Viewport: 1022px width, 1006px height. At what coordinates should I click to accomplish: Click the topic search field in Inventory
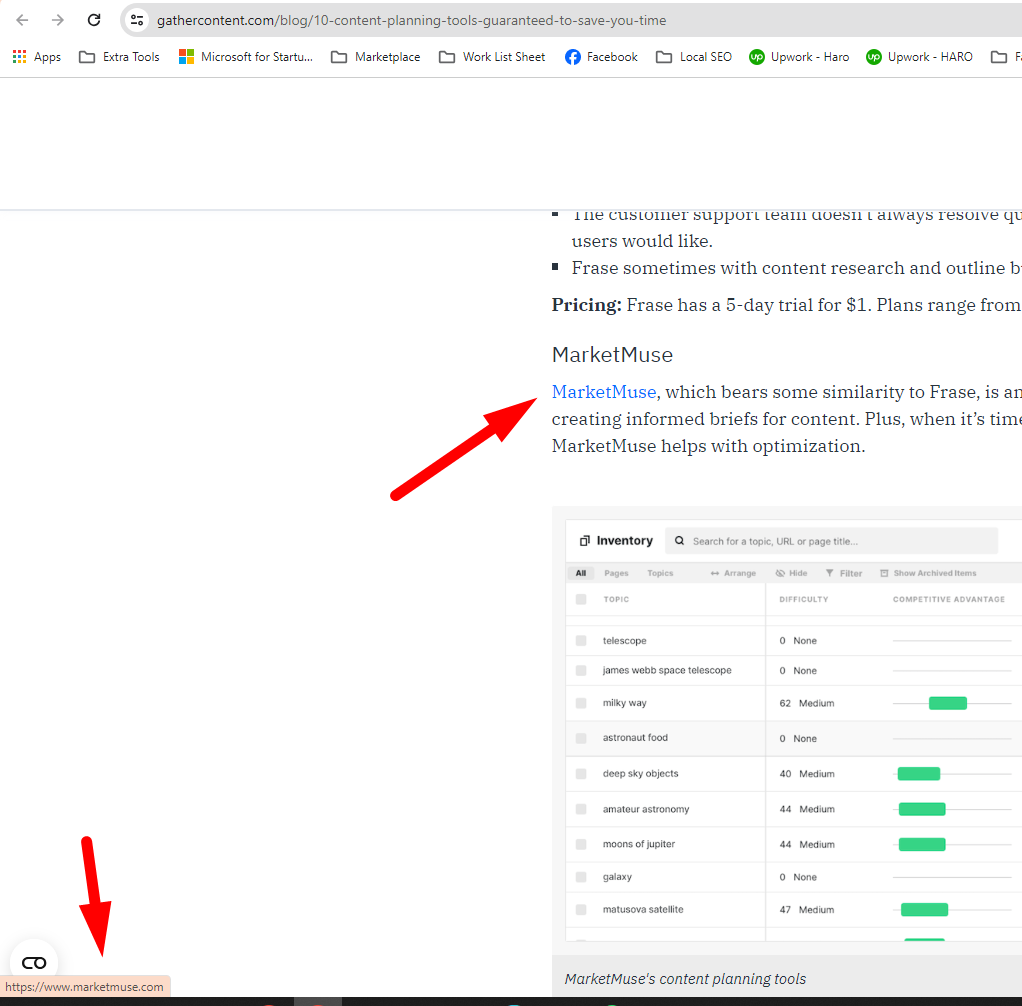click(x=831, y=541)
